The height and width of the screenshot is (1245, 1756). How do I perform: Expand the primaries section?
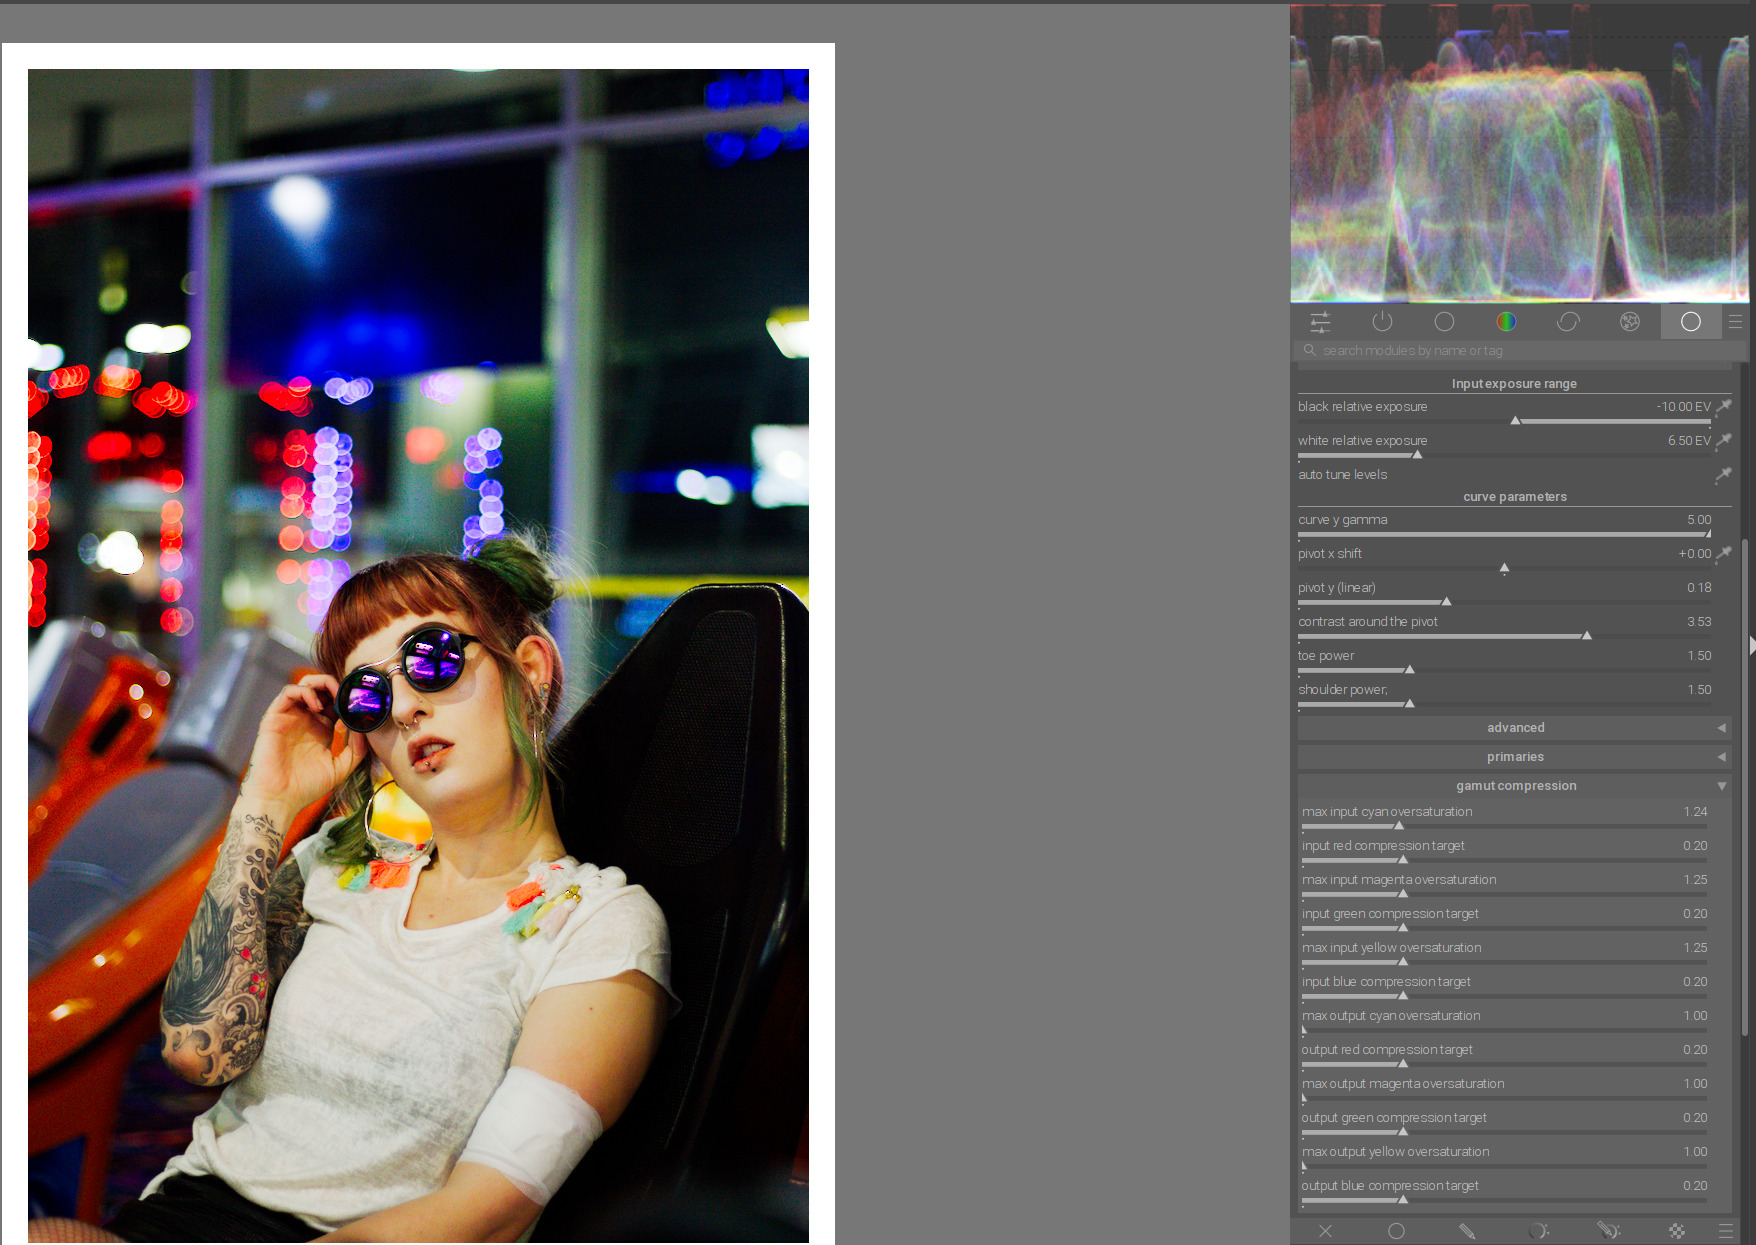click(x=1515, y=757)
